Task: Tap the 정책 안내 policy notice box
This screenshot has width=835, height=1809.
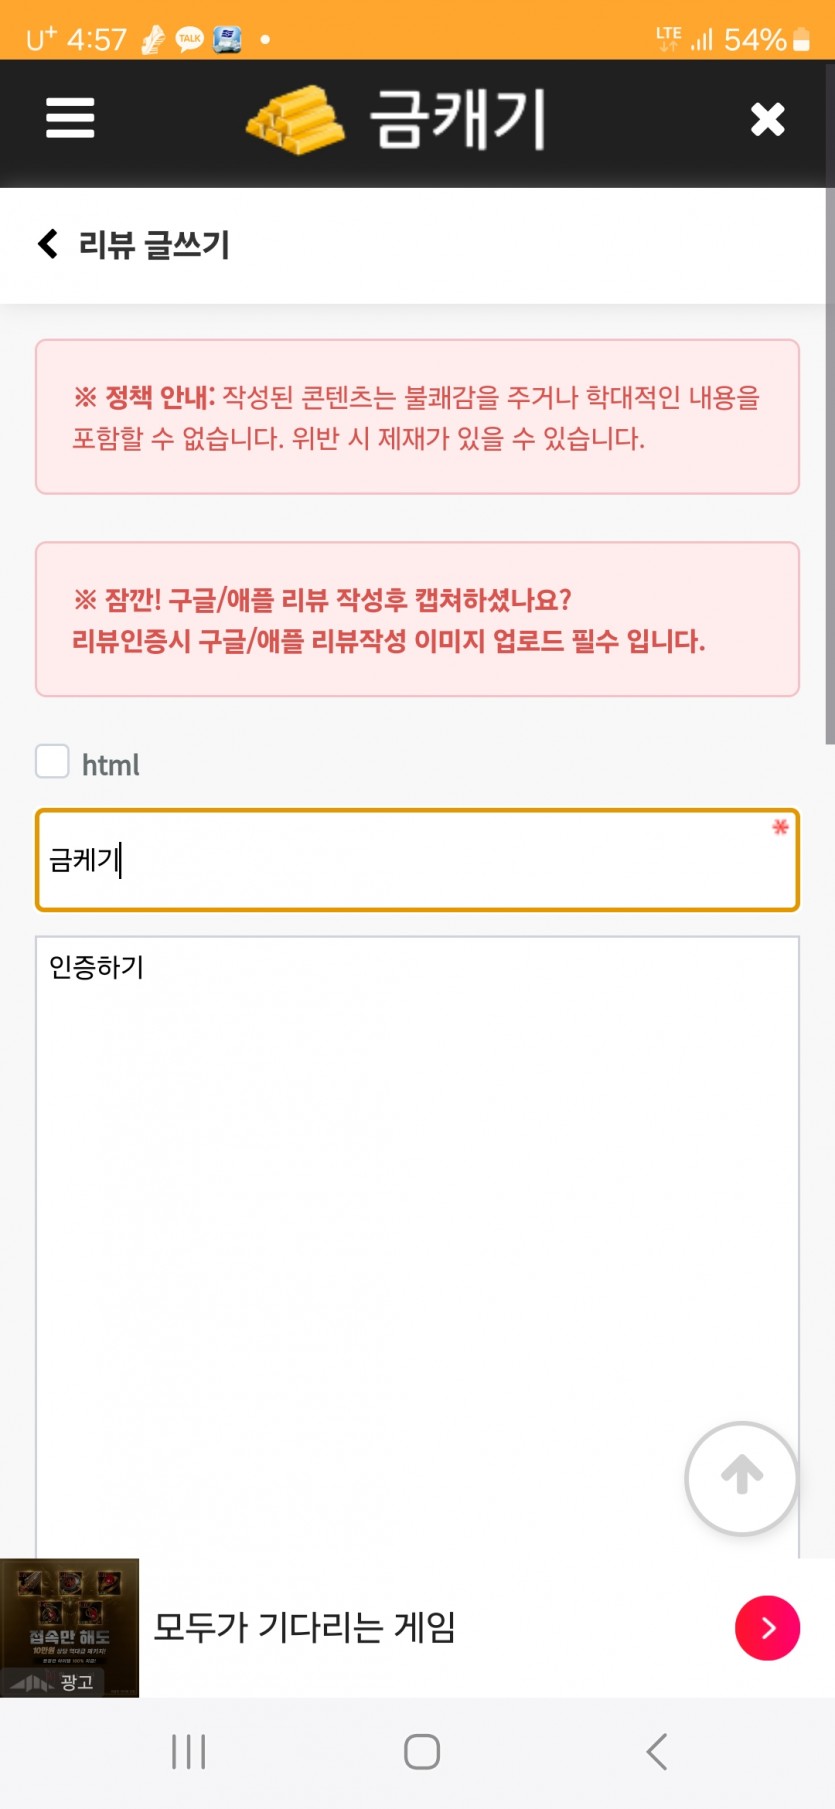Action: [x=417, y=417]
